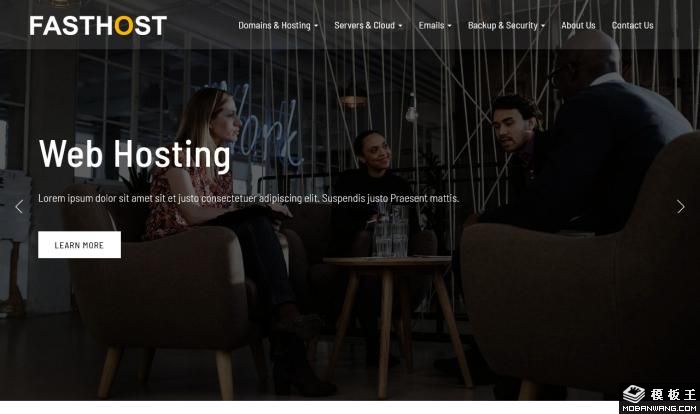Click the mobanwang.com watermark text
This screenshot has height=414, width=700.
659,408
